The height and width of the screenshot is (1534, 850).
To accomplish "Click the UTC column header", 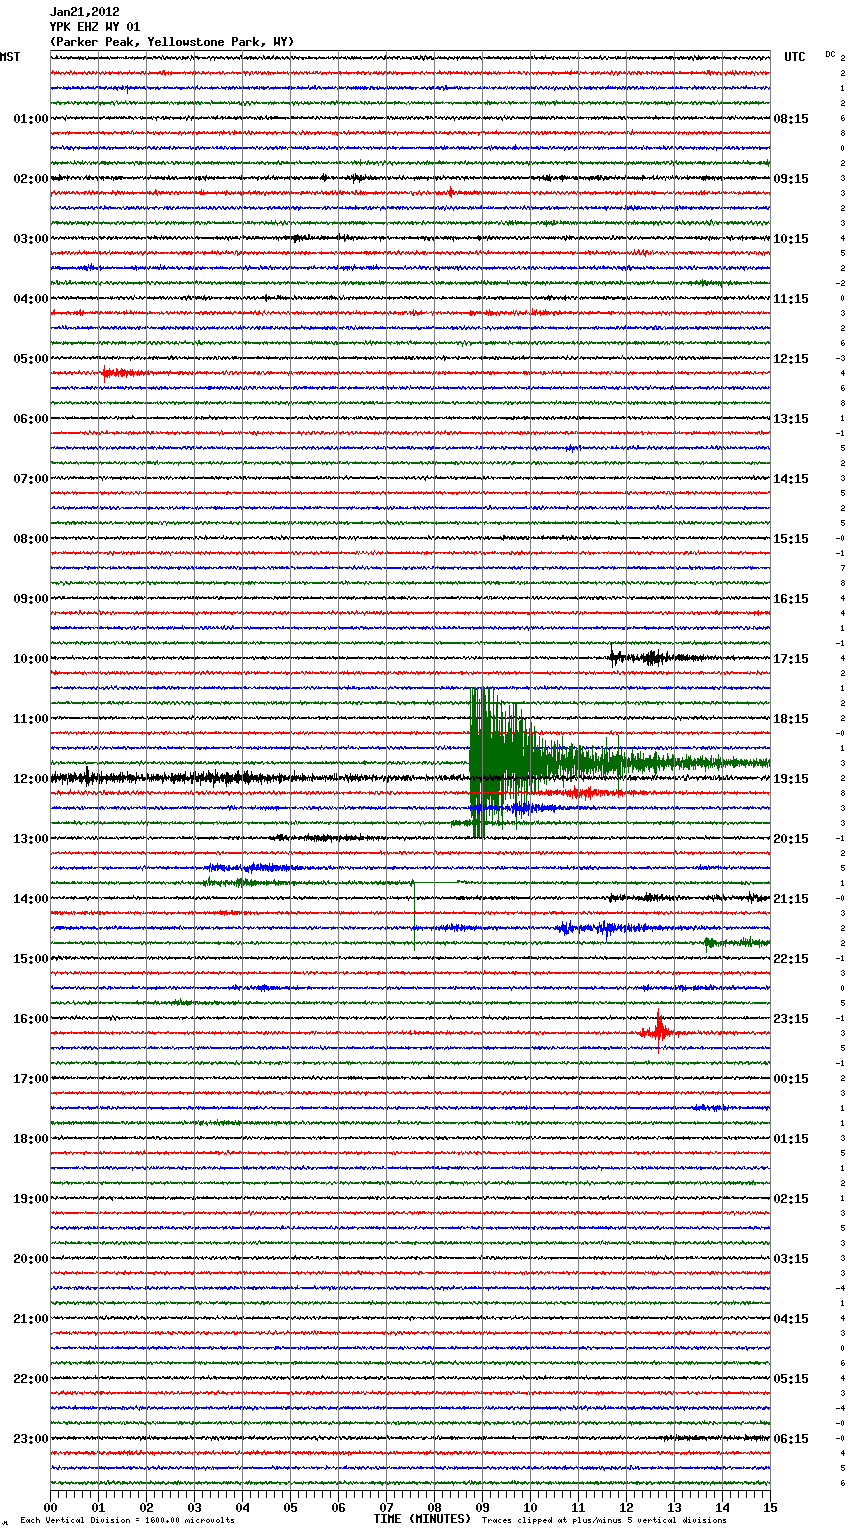I will 794,57.
